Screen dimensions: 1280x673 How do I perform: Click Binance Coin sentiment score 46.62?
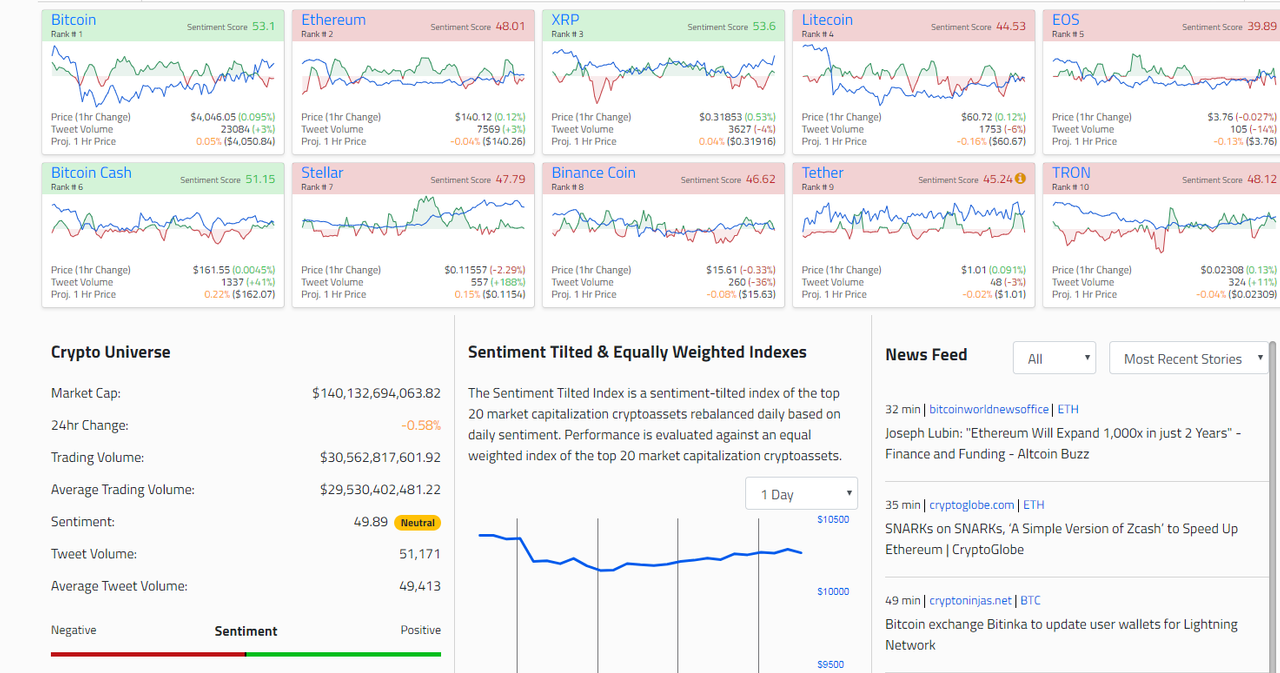tap(760, 179)
